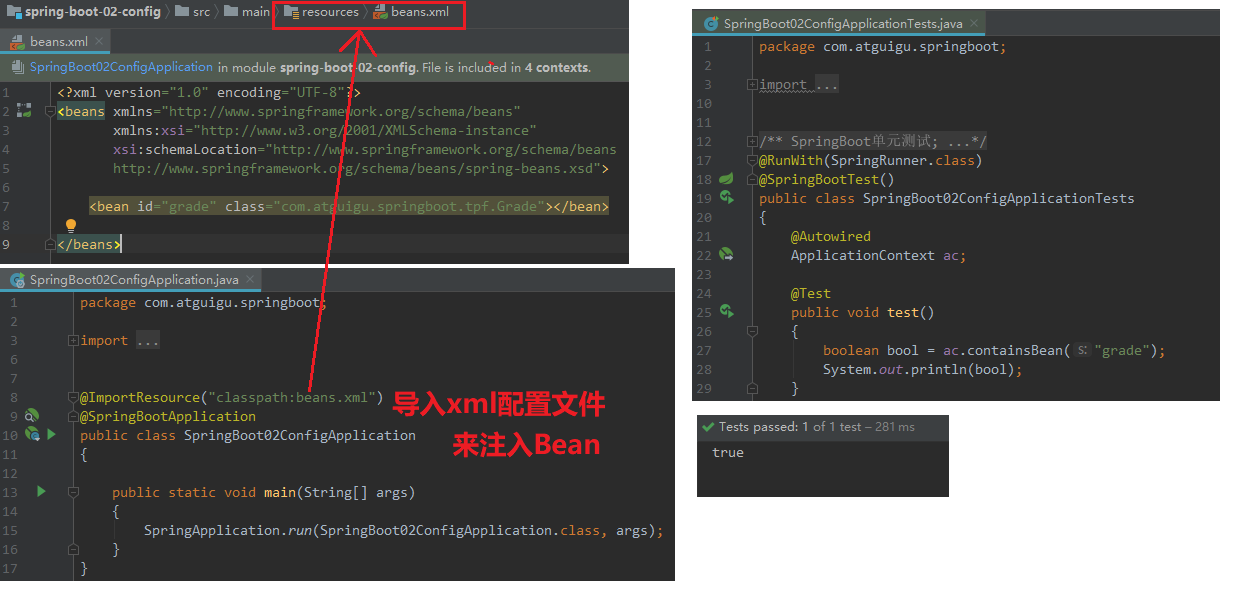Click line number 15 in Application.java gutter
Image resolution: width=1243 pixels, height=599 pixels.
coord(10,531)
